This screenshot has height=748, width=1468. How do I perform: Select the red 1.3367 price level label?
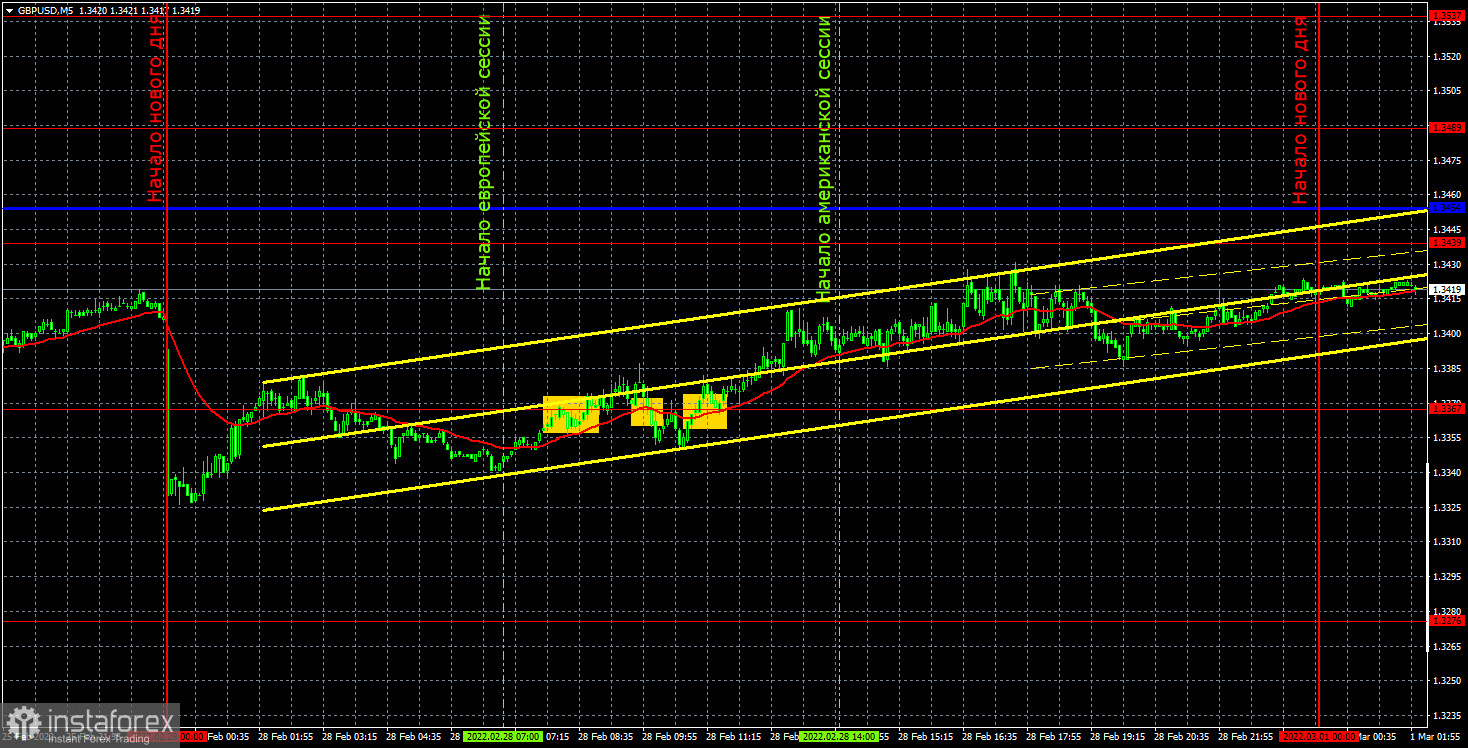tap(1447, 408)
